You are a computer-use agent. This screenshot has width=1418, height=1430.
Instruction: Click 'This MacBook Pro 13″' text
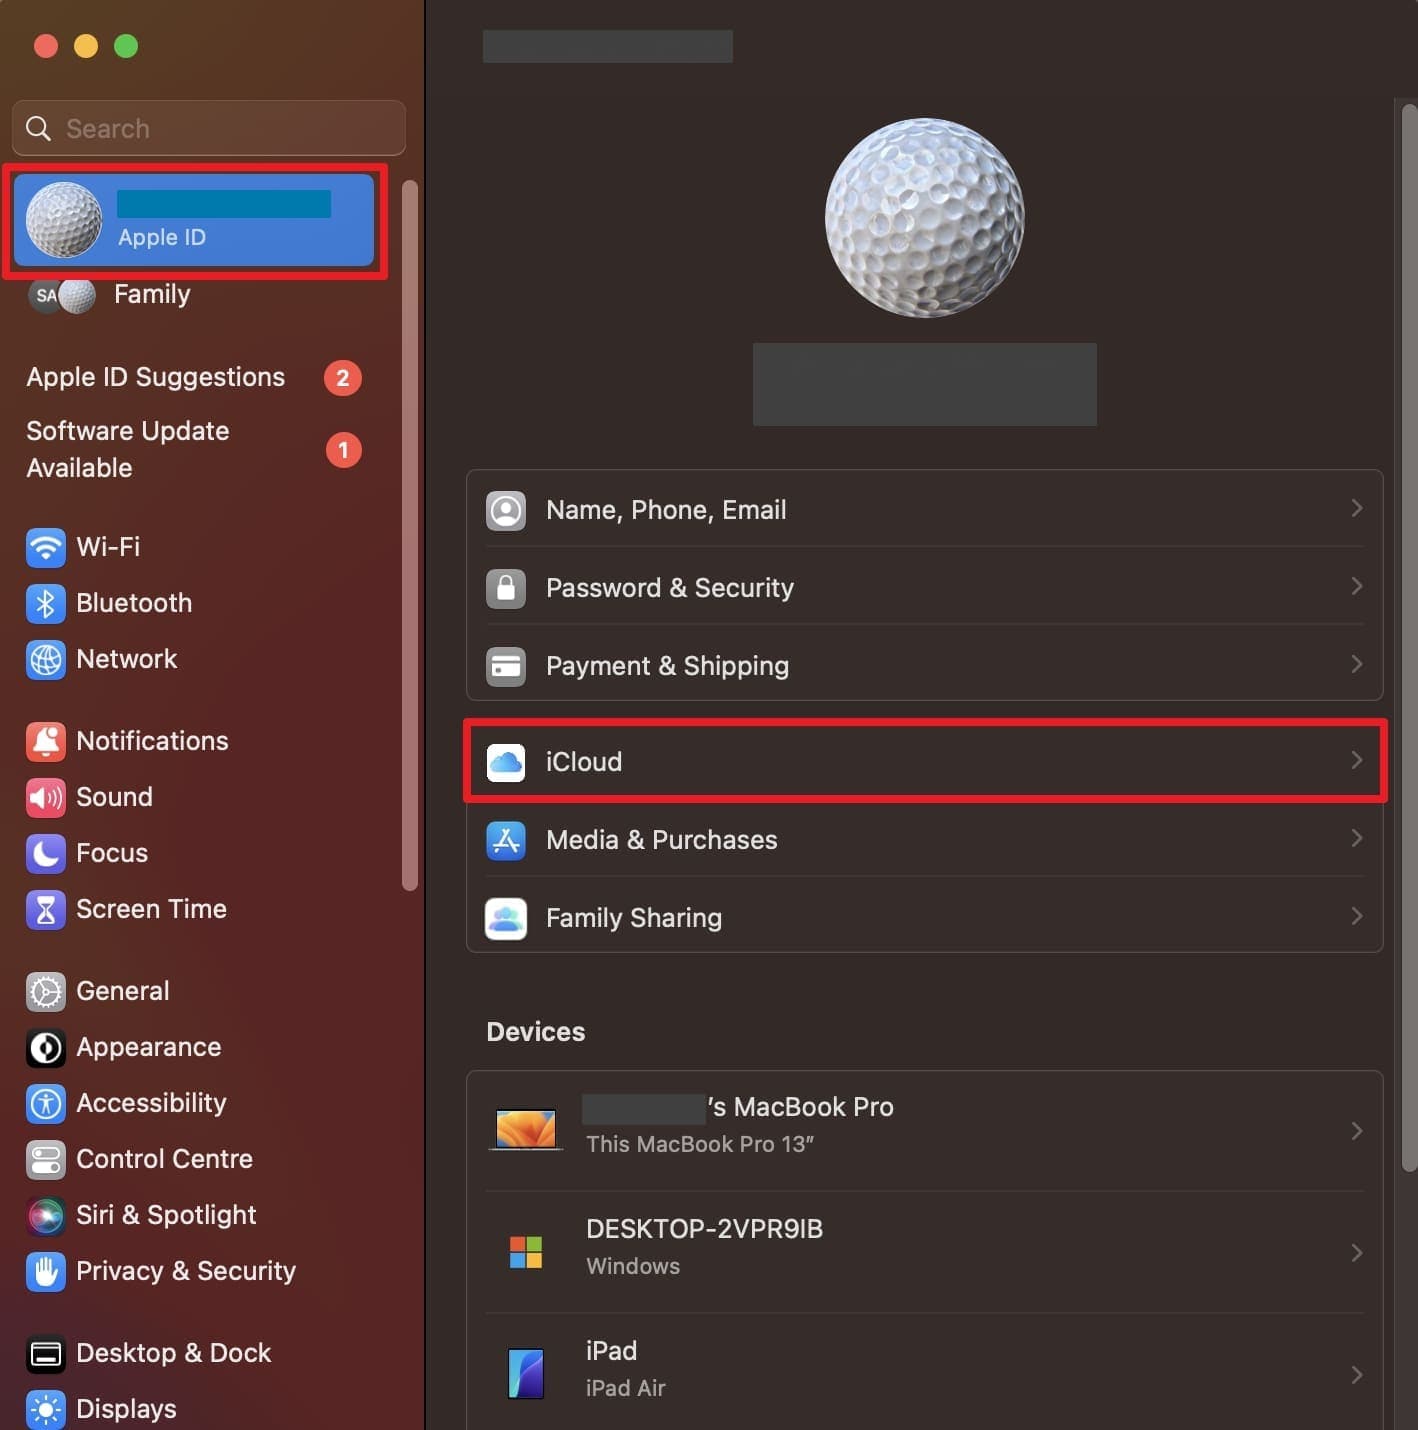pyautogui.click(x=700, y=1144)
